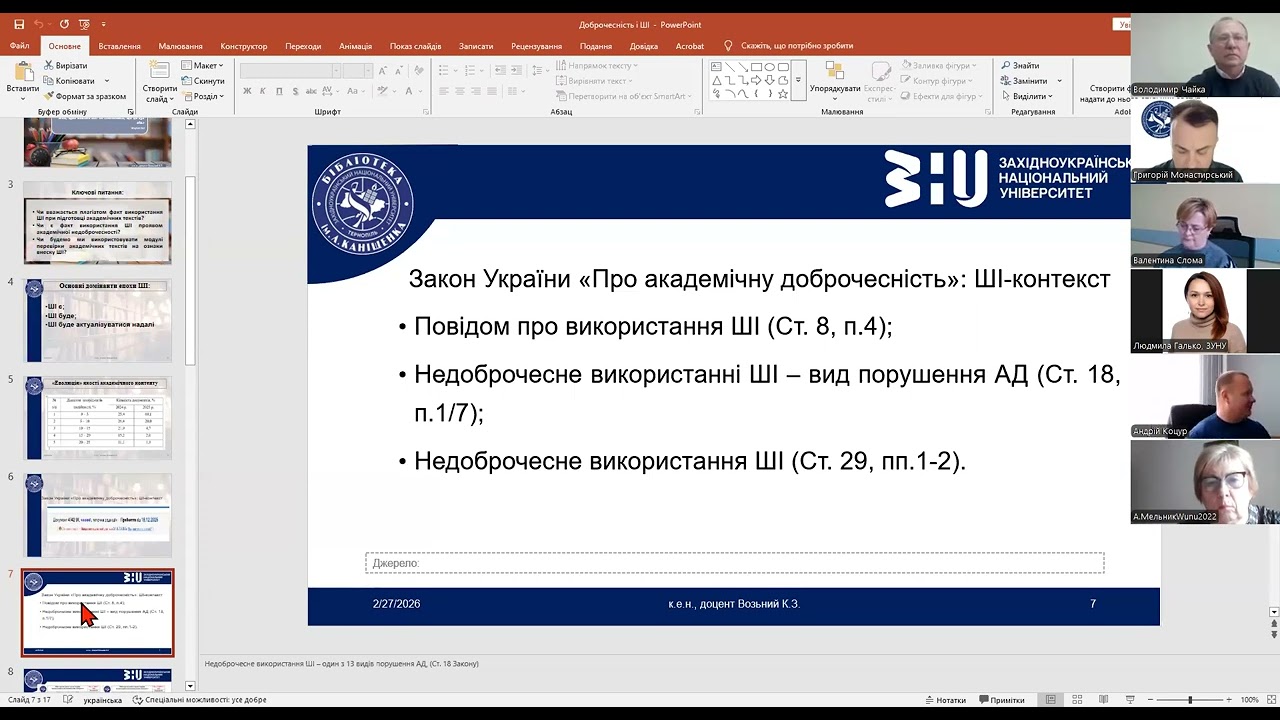
Task: Click Скинути reset slide button
Action: [203, 81]
